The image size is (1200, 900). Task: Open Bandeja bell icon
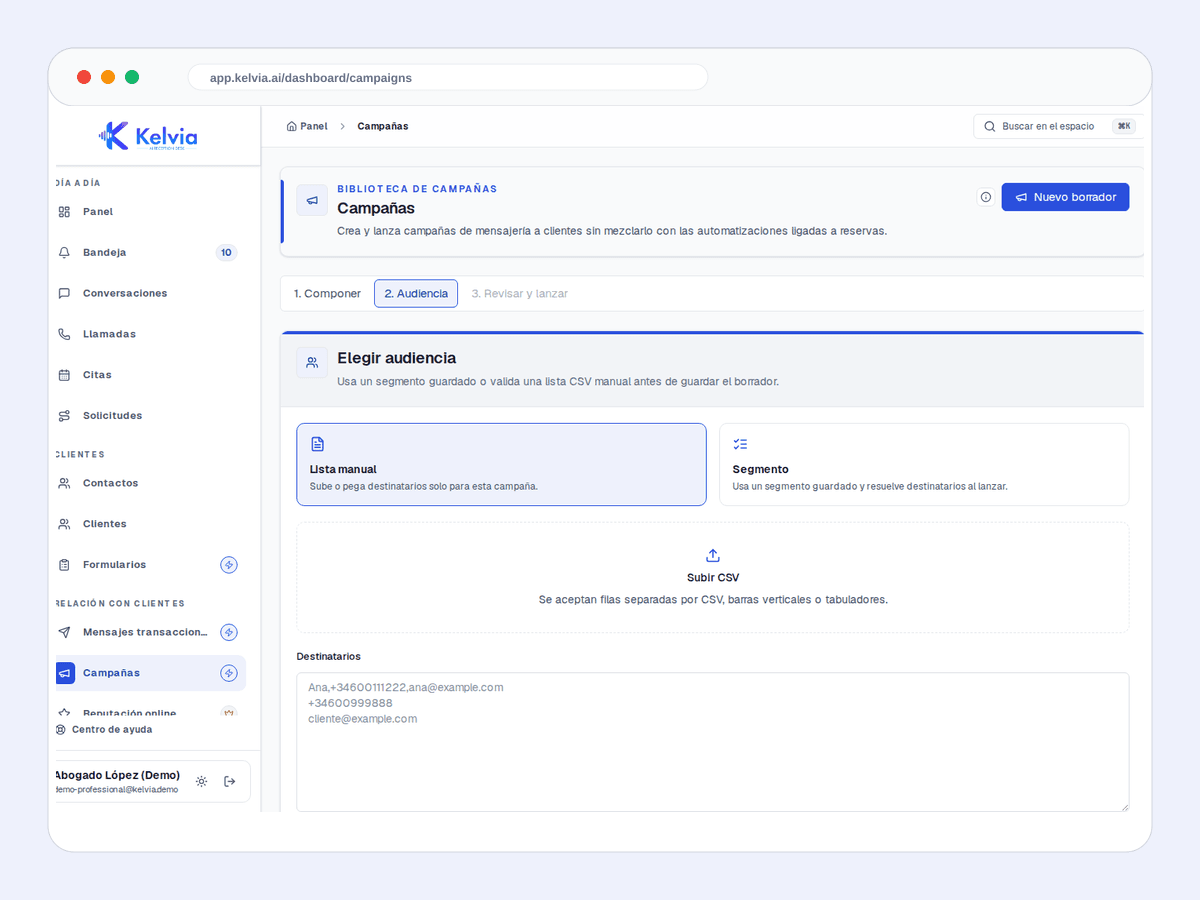tap(64, 253)
